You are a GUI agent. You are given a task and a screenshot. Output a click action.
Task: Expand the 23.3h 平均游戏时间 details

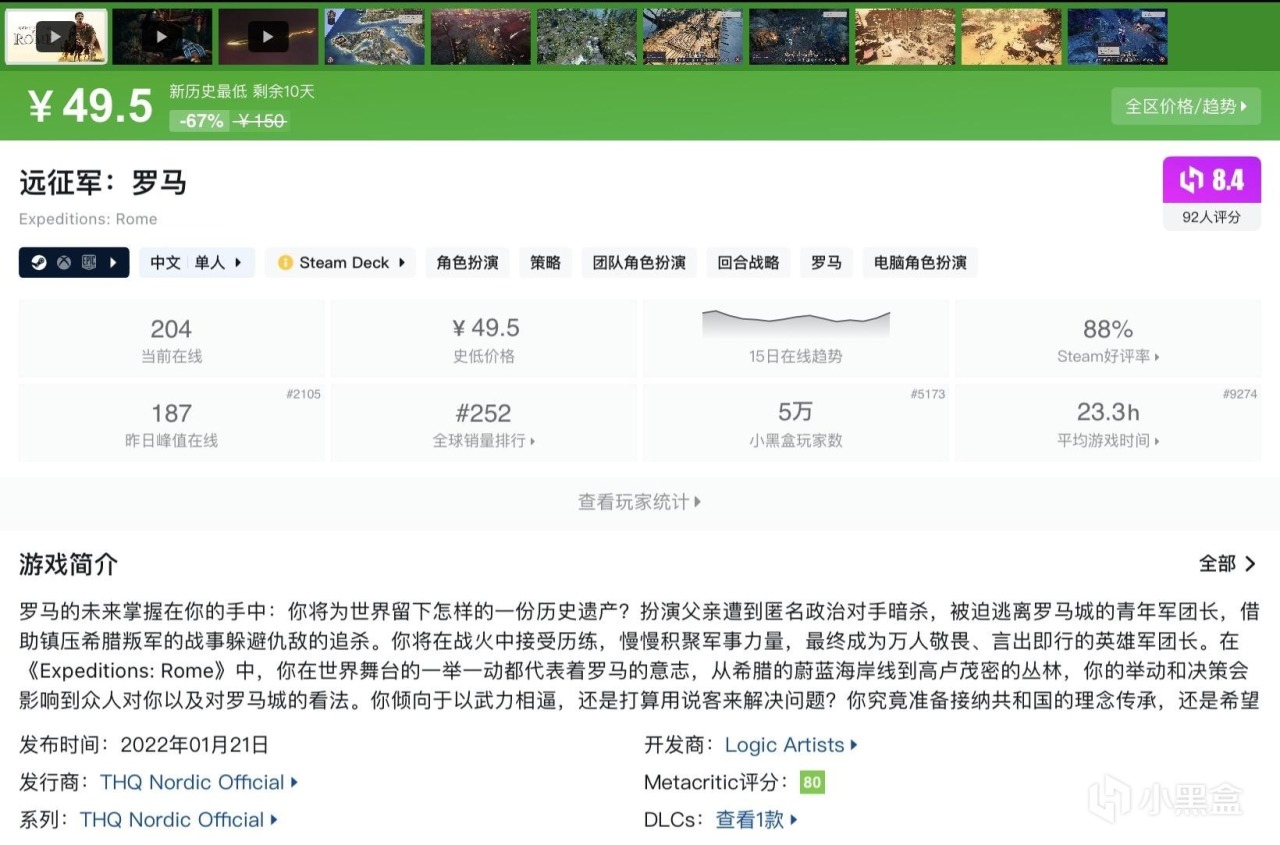point(1108,423)
